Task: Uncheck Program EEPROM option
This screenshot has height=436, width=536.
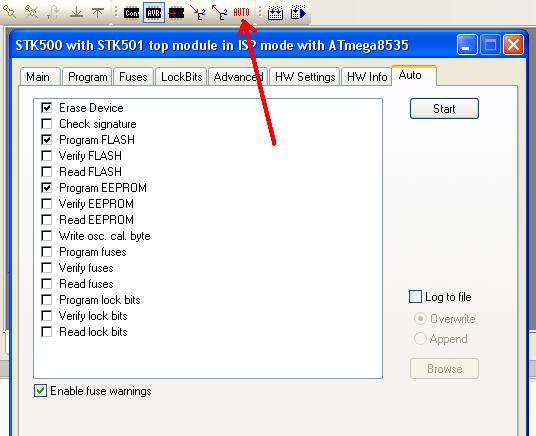Action: [46, 188]
